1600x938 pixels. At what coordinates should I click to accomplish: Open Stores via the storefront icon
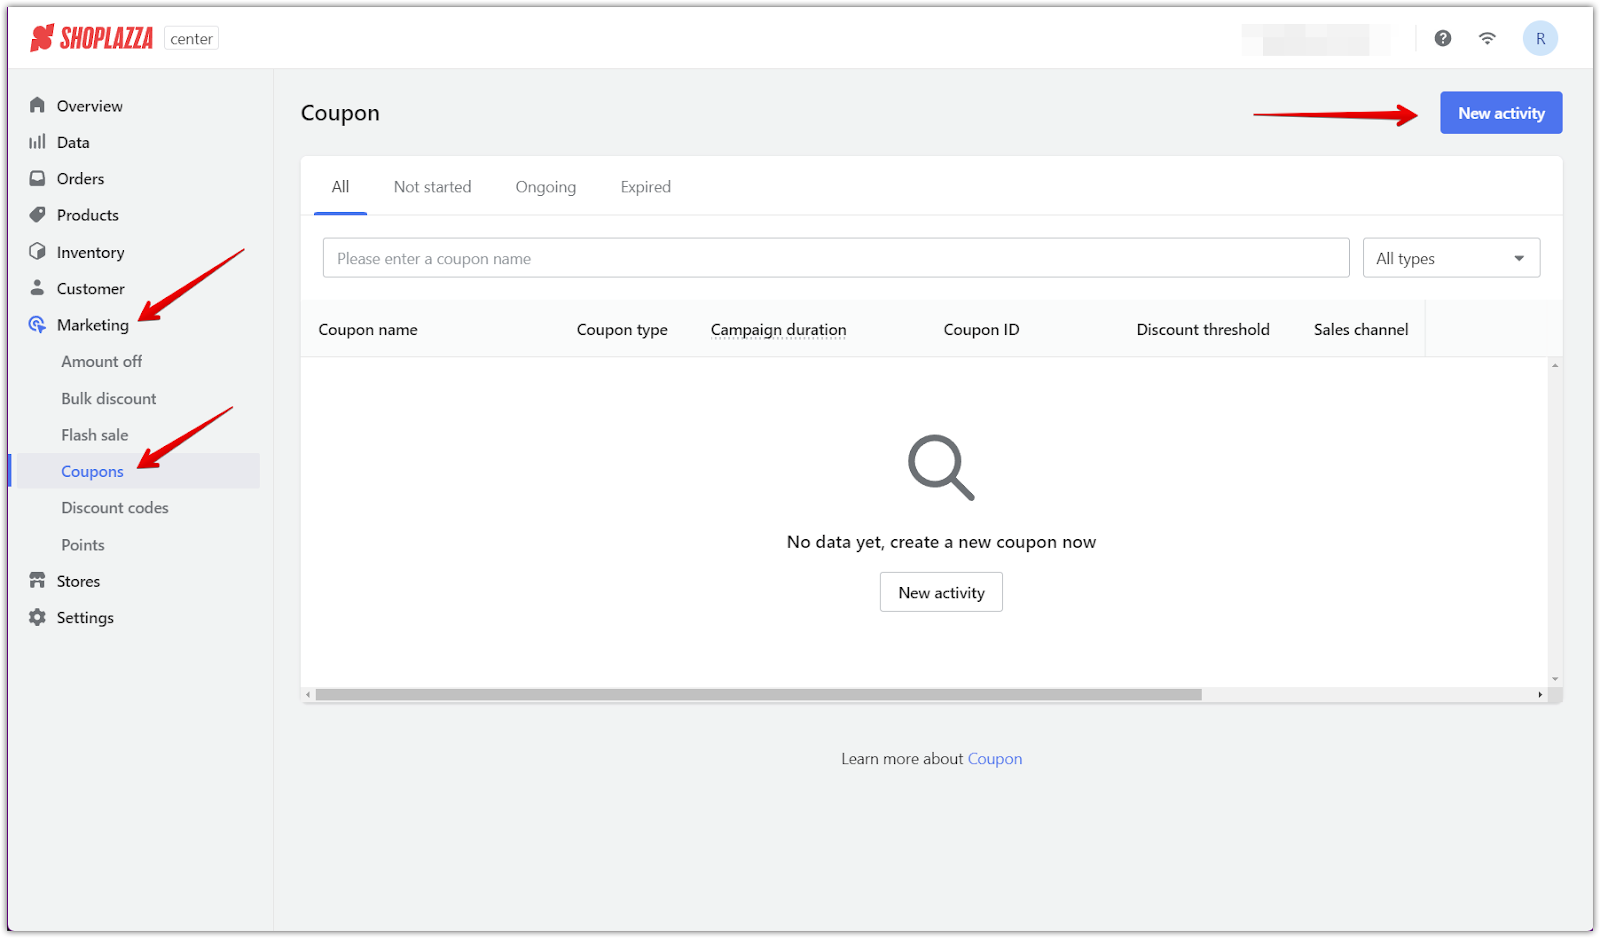pos(37,580)
